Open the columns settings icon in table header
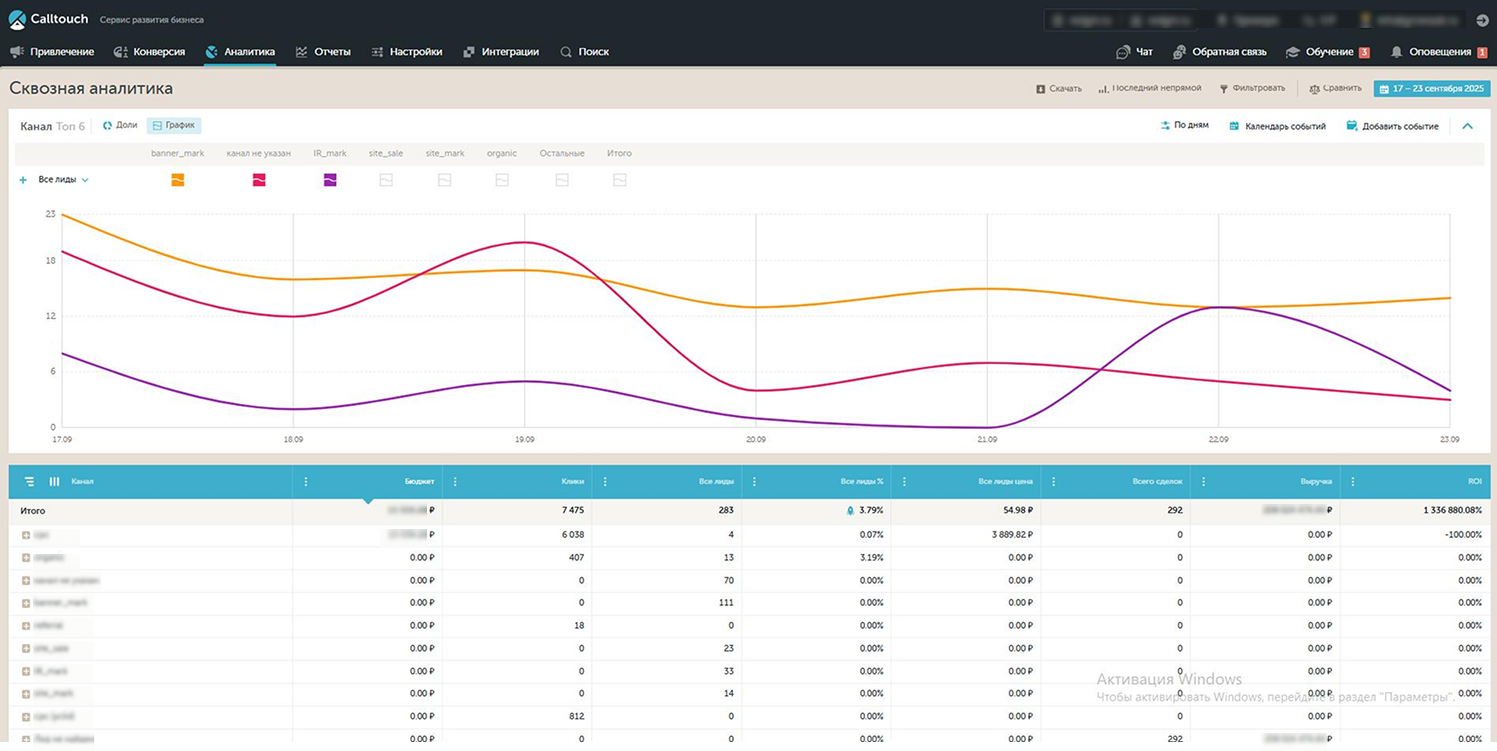The height and width of the screenshot is (751, 1497). 54,482
